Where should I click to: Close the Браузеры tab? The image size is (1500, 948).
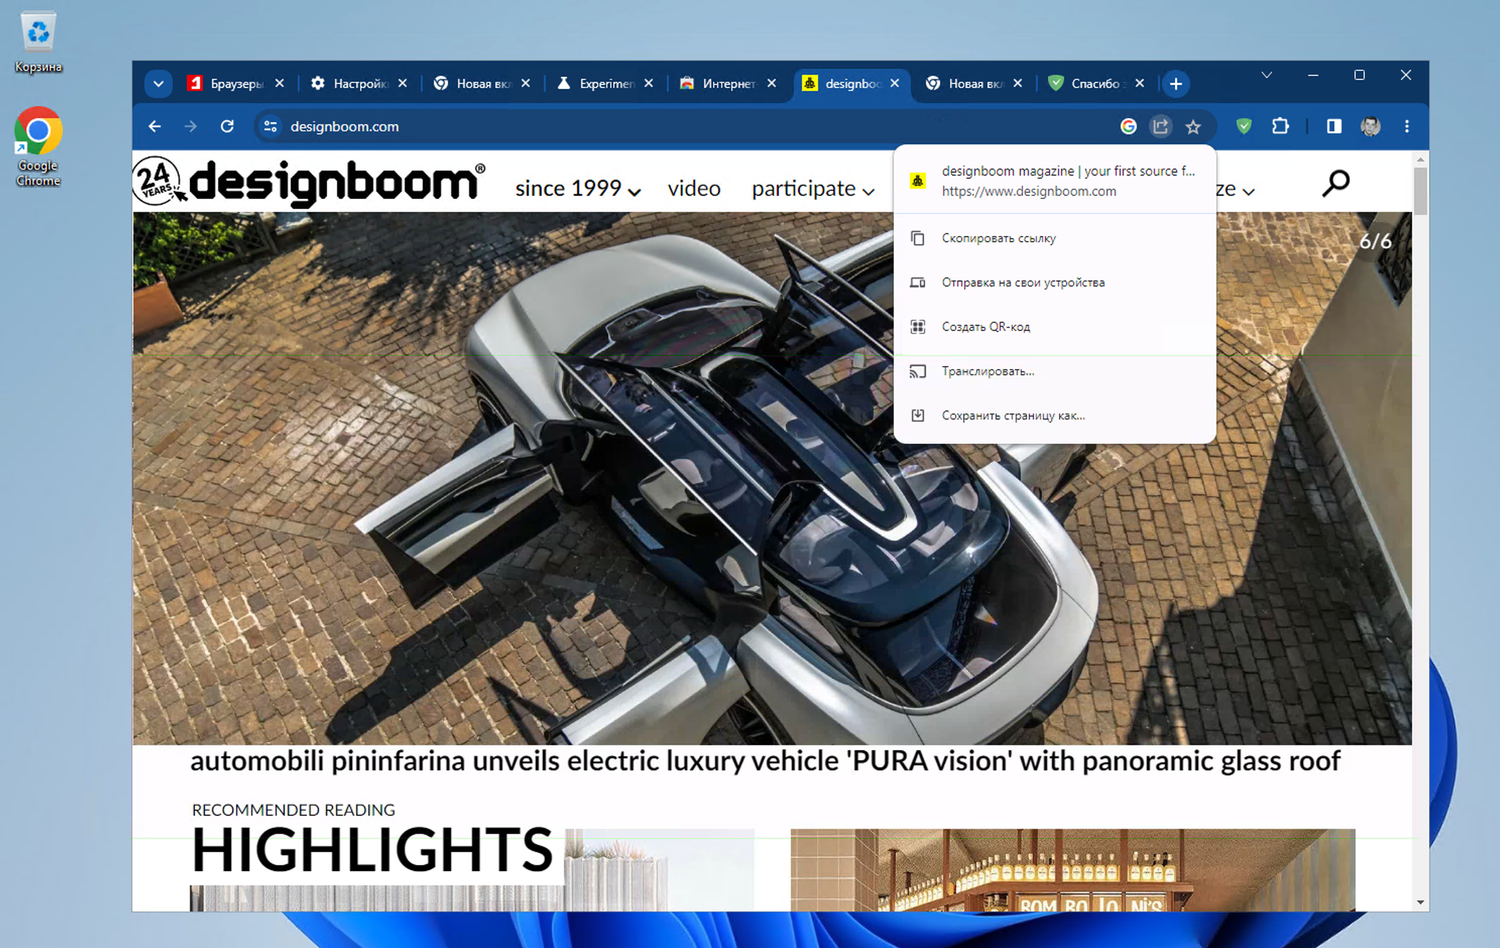click(x=280, y=84)
